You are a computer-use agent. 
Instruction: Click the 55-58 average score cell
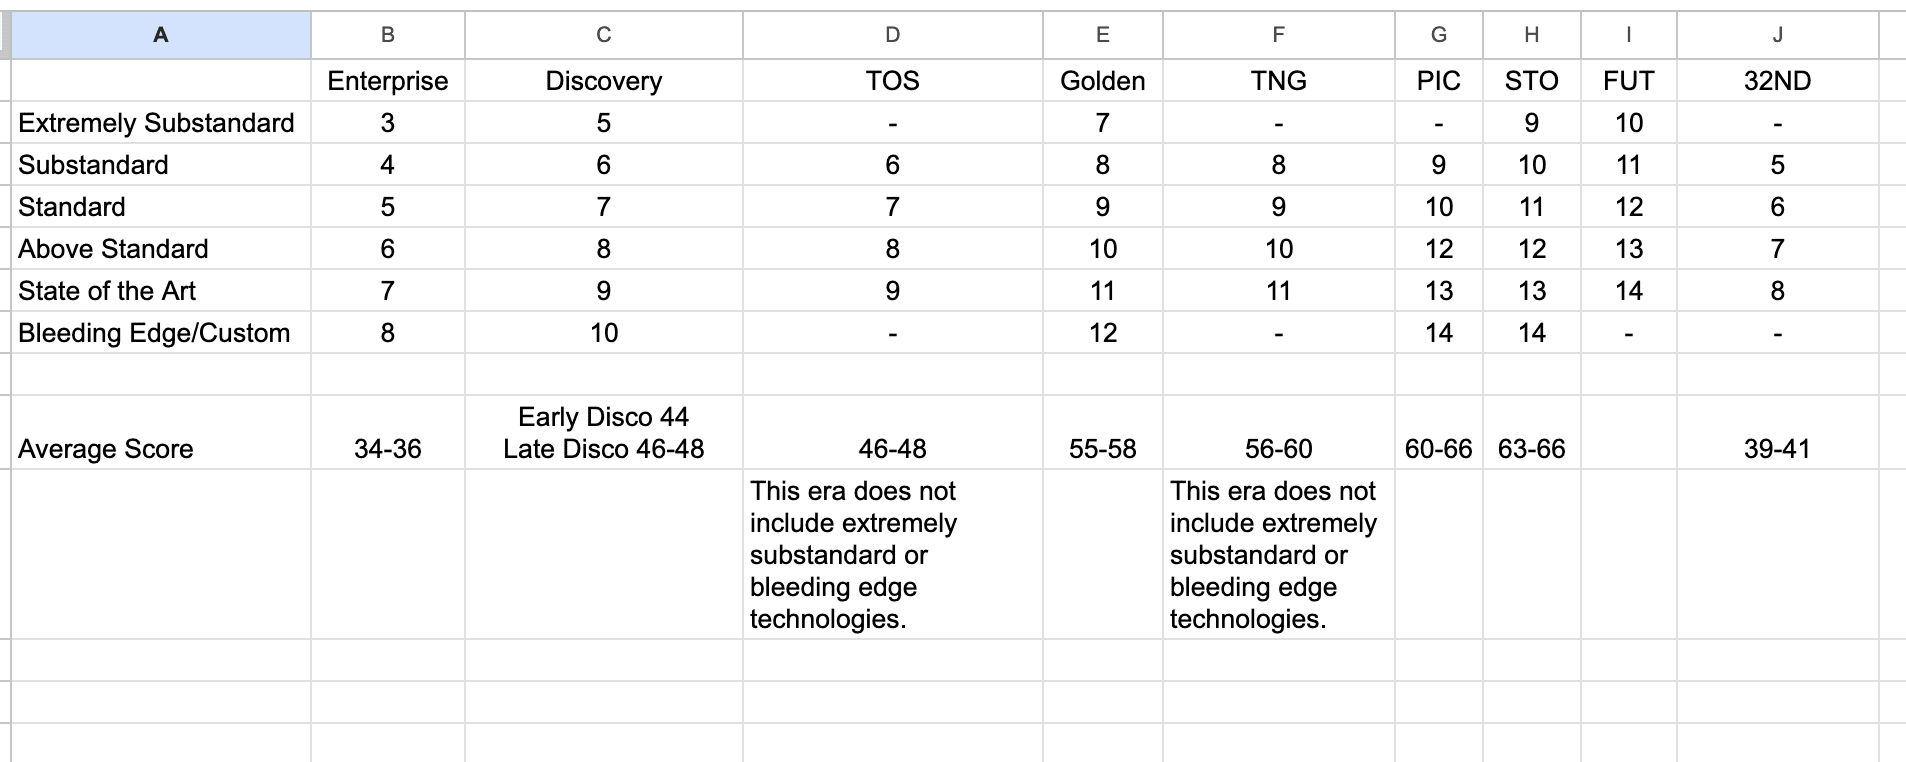(x=1102, y=449)
